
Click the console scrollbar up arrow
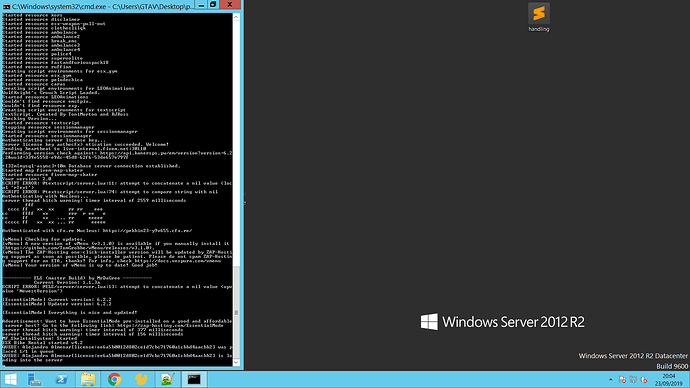236,17
